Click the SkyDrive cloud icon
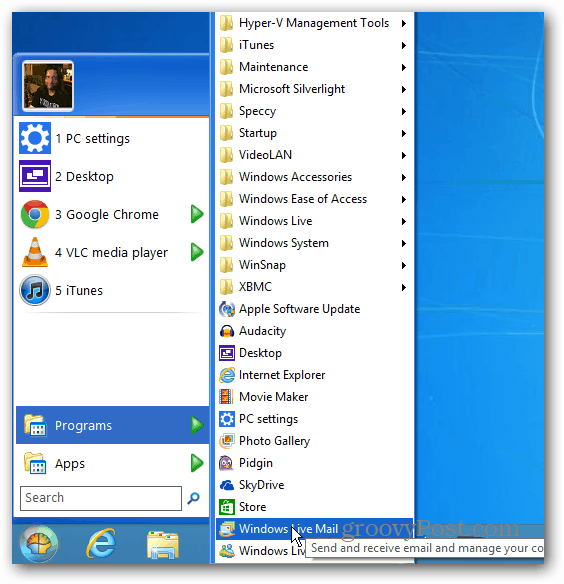Screen dimensions: 564x584 coord(227,485)
